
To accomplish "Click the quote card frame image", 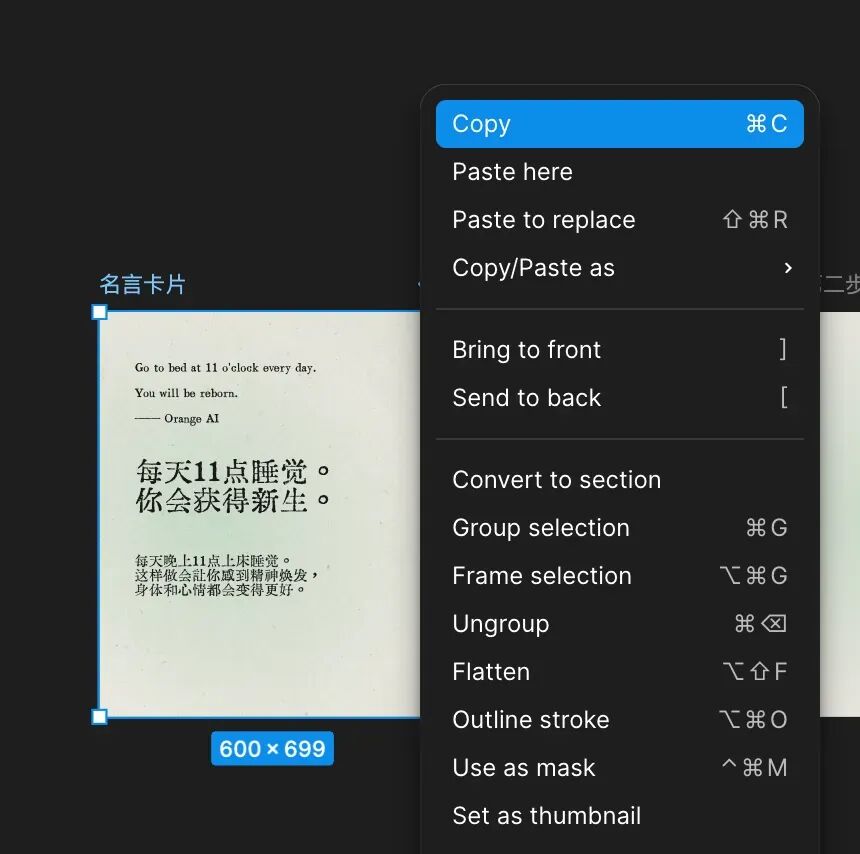I will click(x=259, y=514).
